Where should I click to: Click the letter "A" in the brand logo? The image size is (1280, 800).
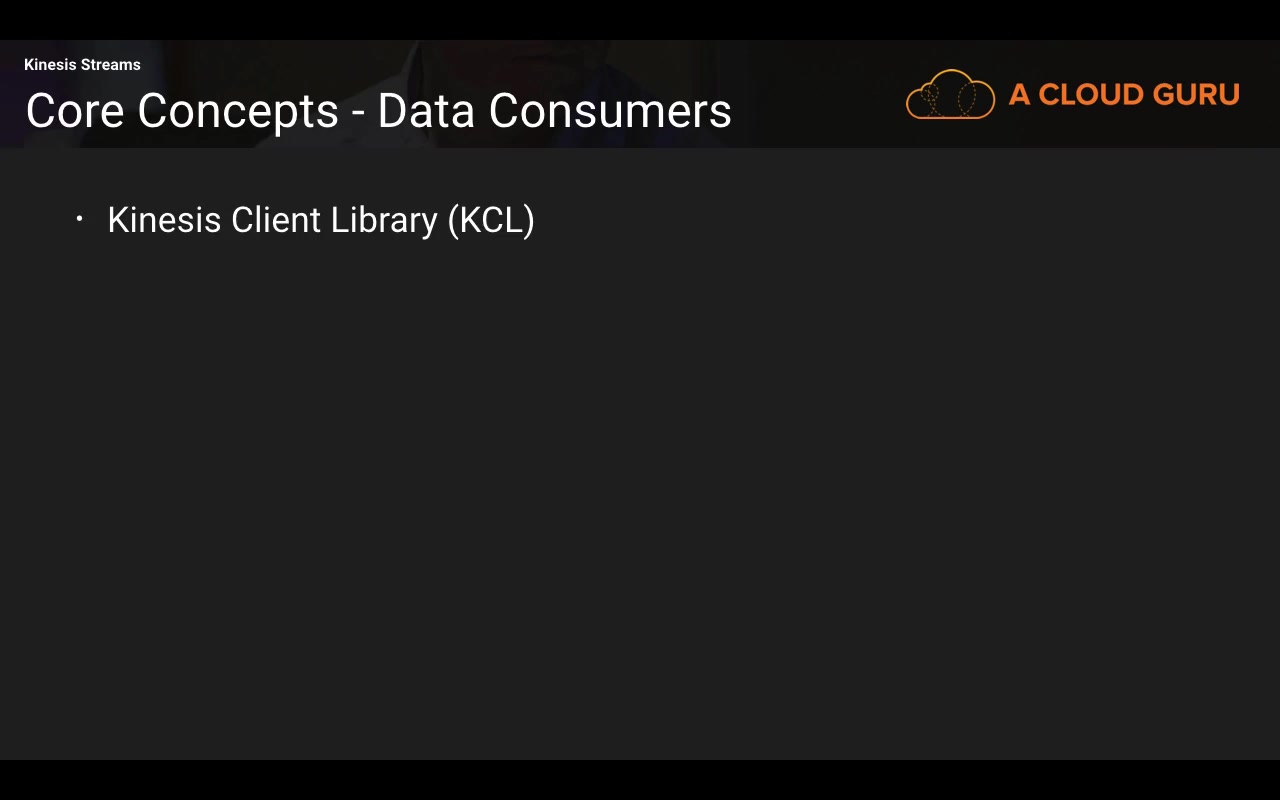point(1019,95)
